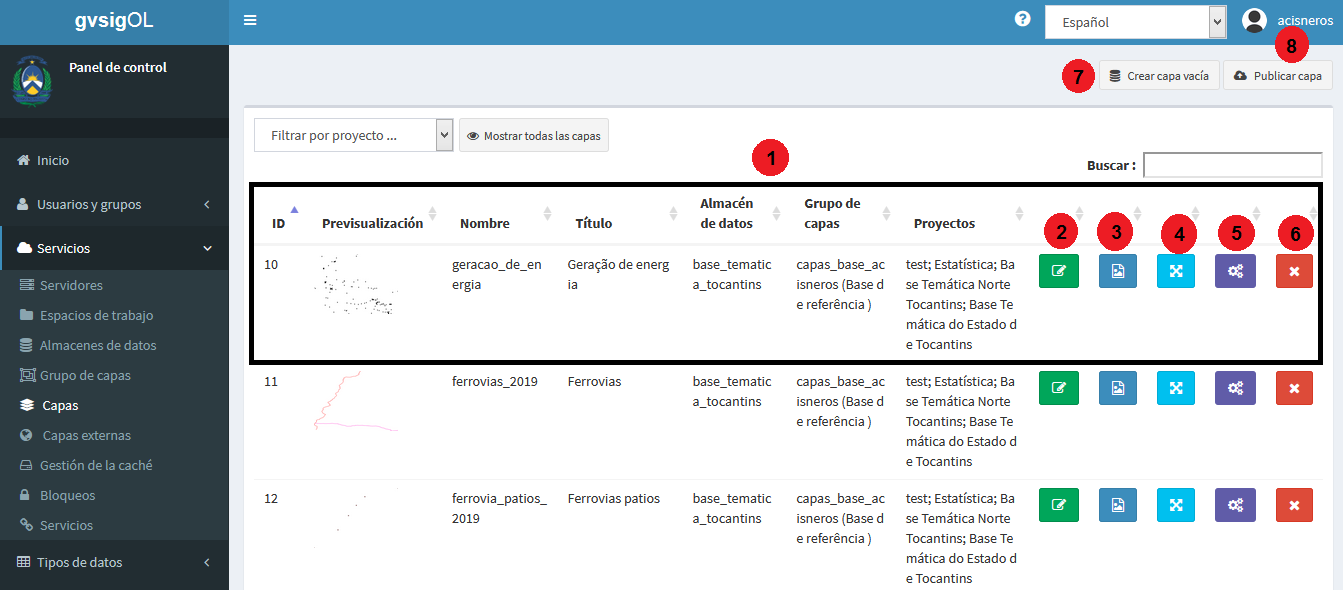The width and height of the screenshot is (1343, 590).
Task: Click Mostrar todas las capas button
Action: 534,135
